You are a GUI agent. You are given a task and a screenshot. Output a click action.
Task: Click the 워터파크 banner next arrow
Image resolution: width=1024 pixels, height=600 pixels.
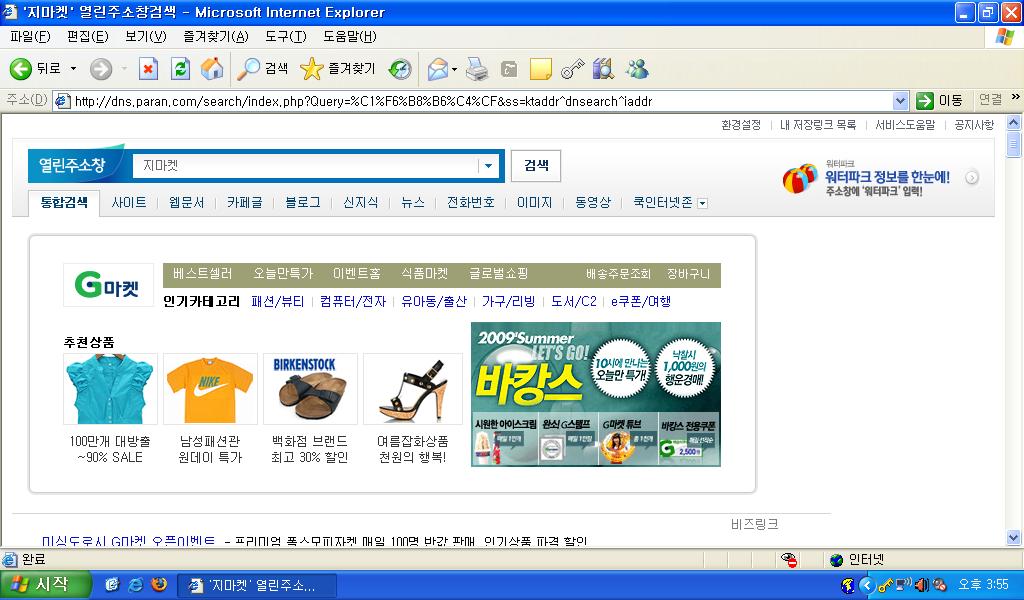pos(972,177)
